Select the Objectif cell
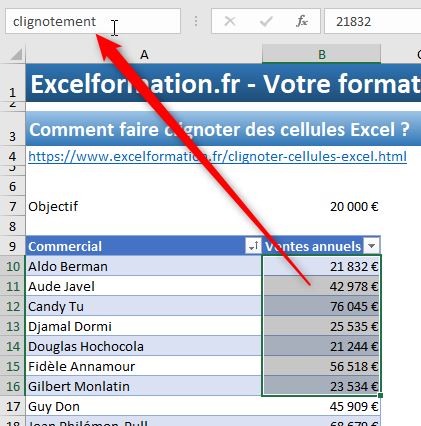This screenshot has width=421, height=426. (144, 207)
